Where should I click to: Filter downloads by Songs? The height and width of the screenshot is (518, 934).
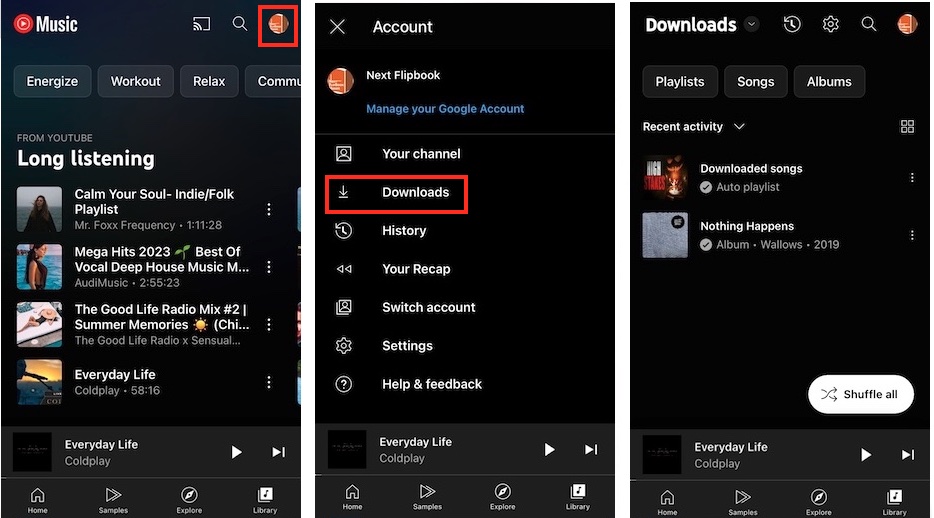[x=755, y=82]
